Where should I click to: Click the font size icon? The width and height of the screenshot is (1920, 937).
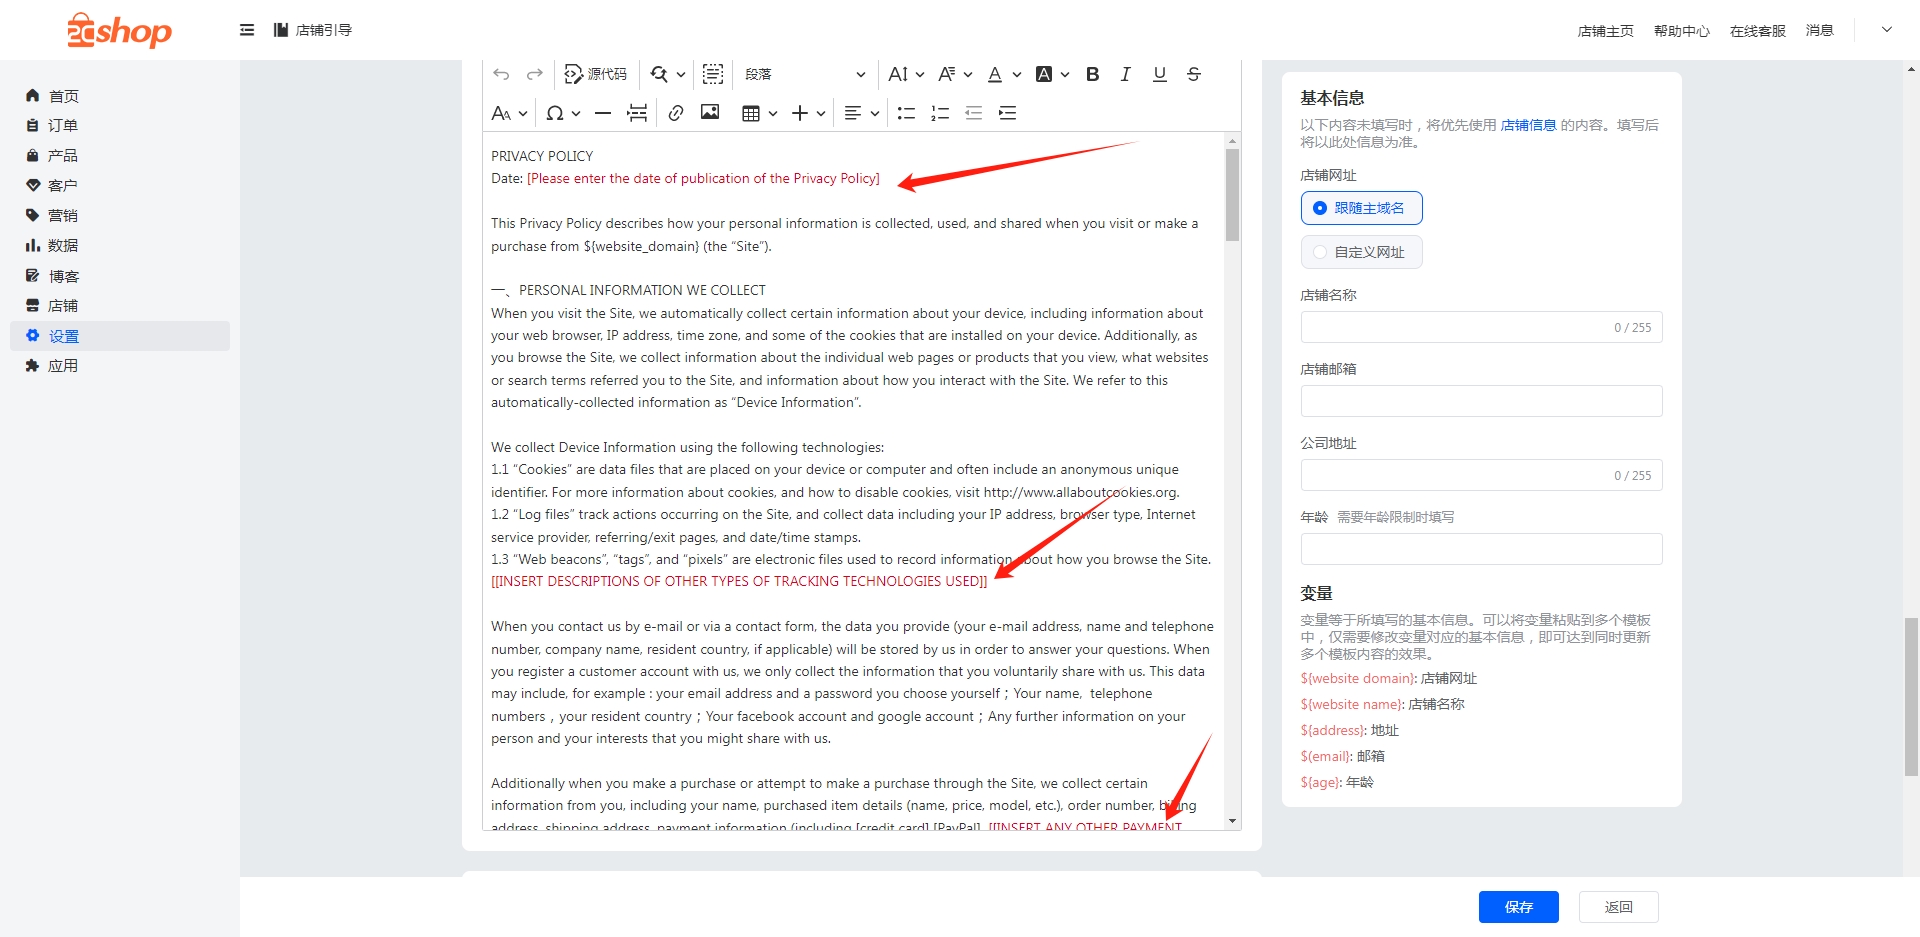(898, 74)
